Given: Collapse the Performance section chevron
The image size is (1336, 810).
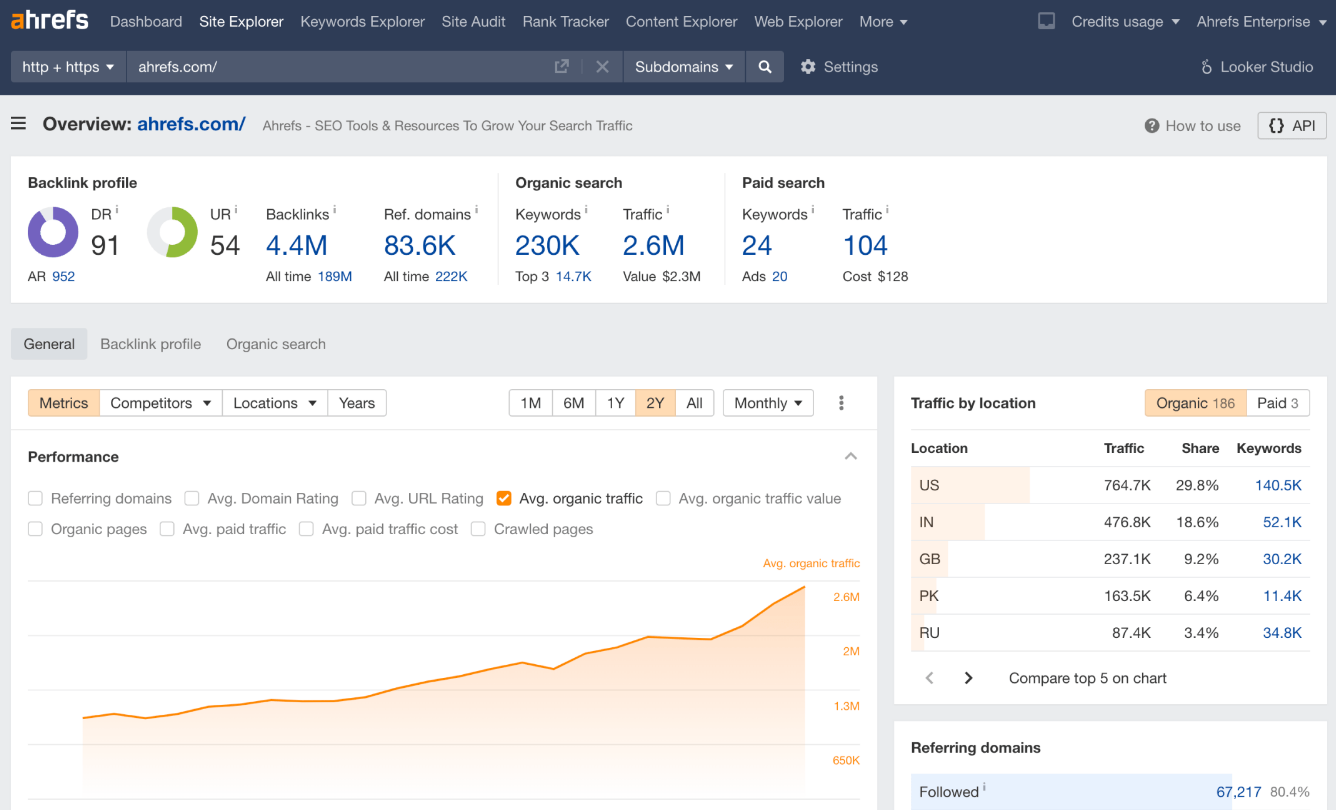Looking at the screenshot, I should coord(851,456).
